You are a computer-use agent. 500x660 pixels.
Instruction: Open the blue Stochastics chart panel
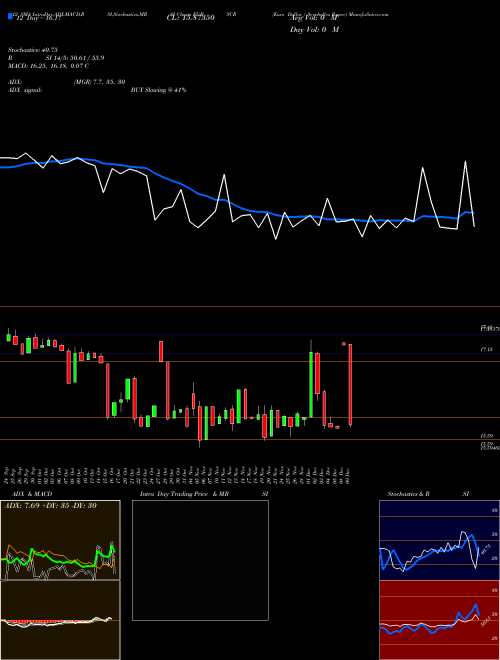click(x=439, y=540)
